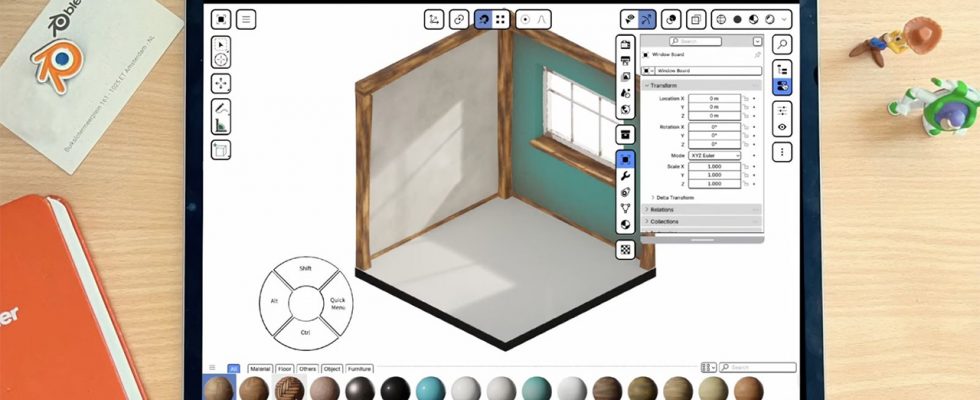The height and width of the screenshot is (400, 980).
Task: Click the chain-link pivot icon
Action: (459, 19)
